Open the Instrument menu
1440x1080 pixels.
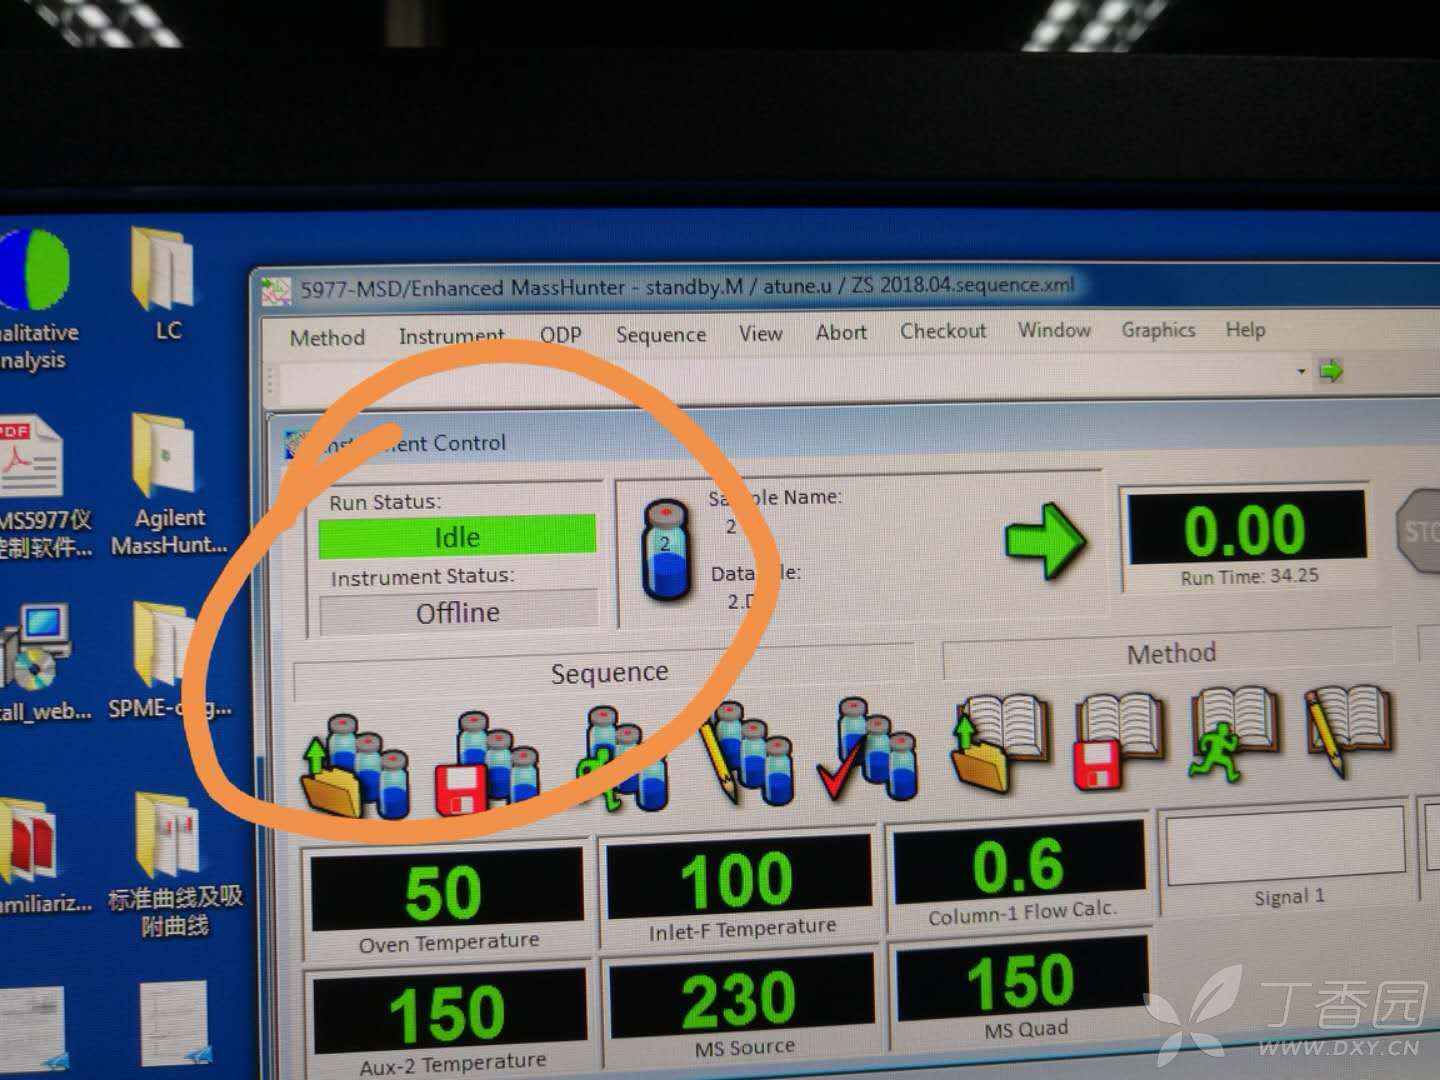[x=452, y=336]
